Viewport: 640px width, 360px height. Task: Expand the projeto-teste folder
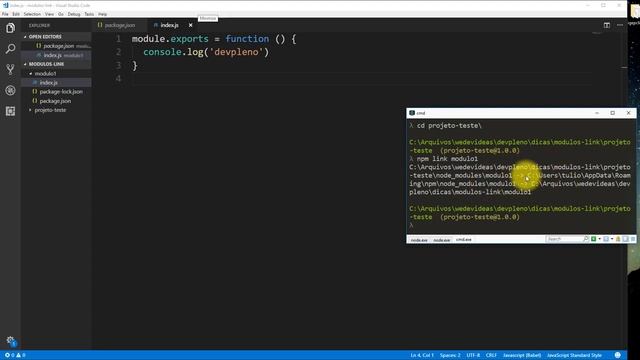point(50,110)
